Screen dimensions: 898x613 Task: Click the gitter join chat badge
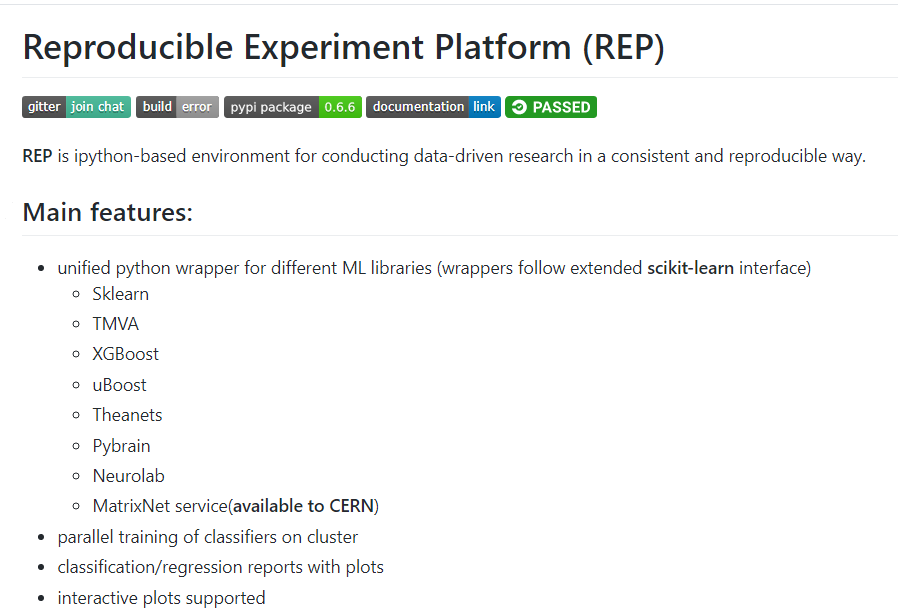click(x=76, y=107)
